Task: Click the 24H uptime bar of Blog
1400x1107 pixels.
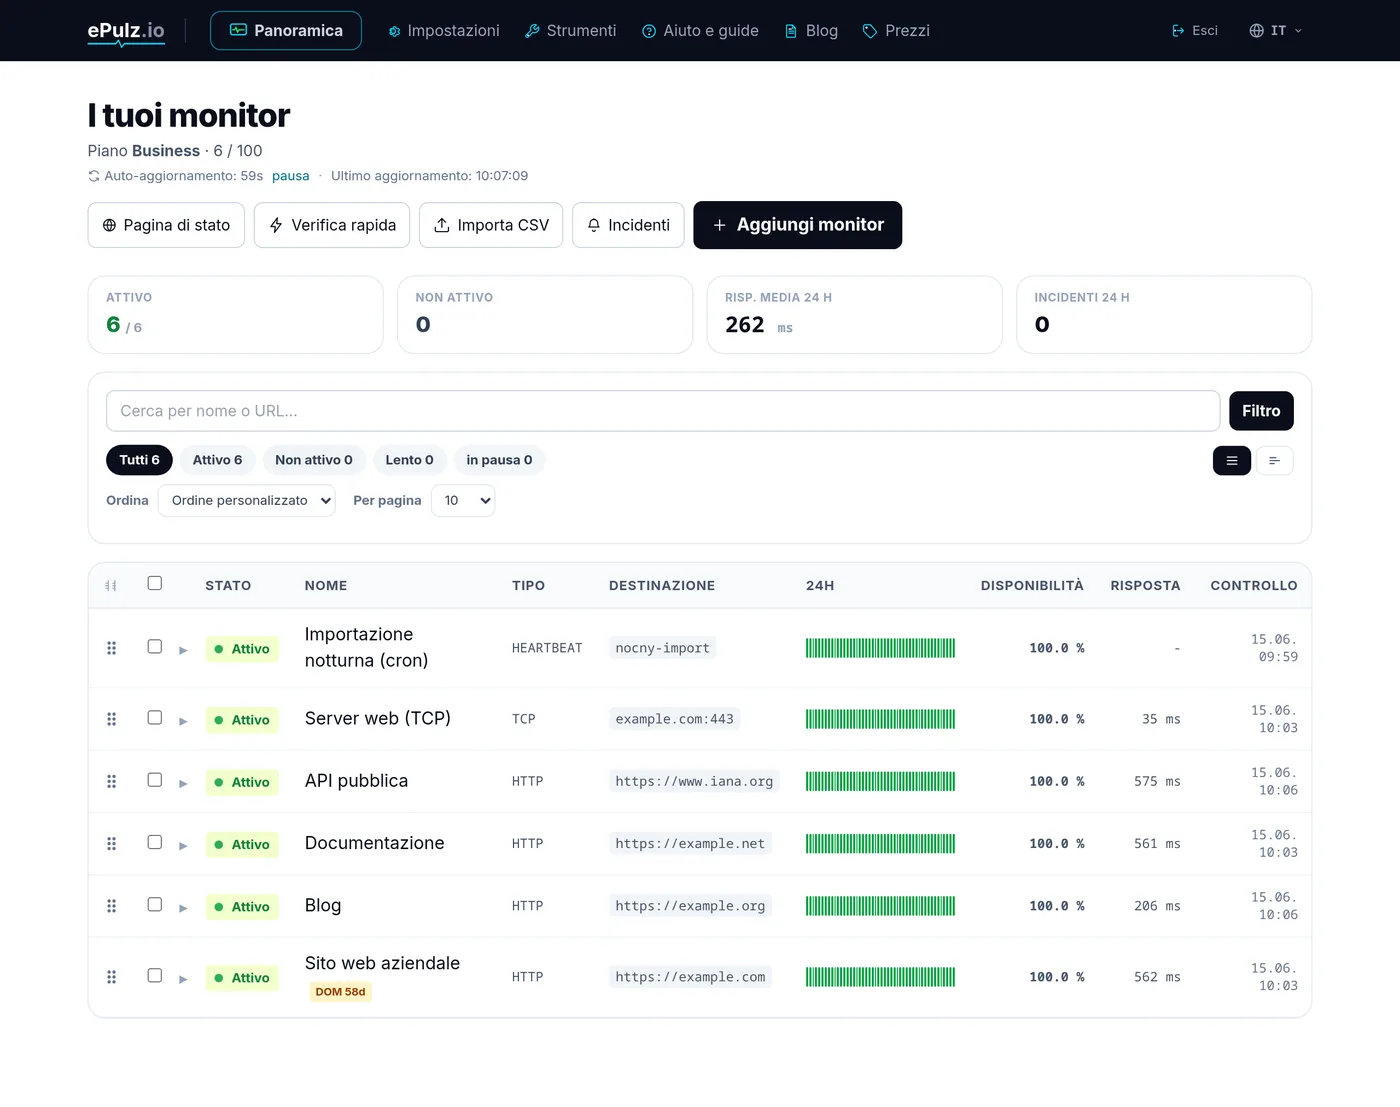Action: [x=880, y=906]
